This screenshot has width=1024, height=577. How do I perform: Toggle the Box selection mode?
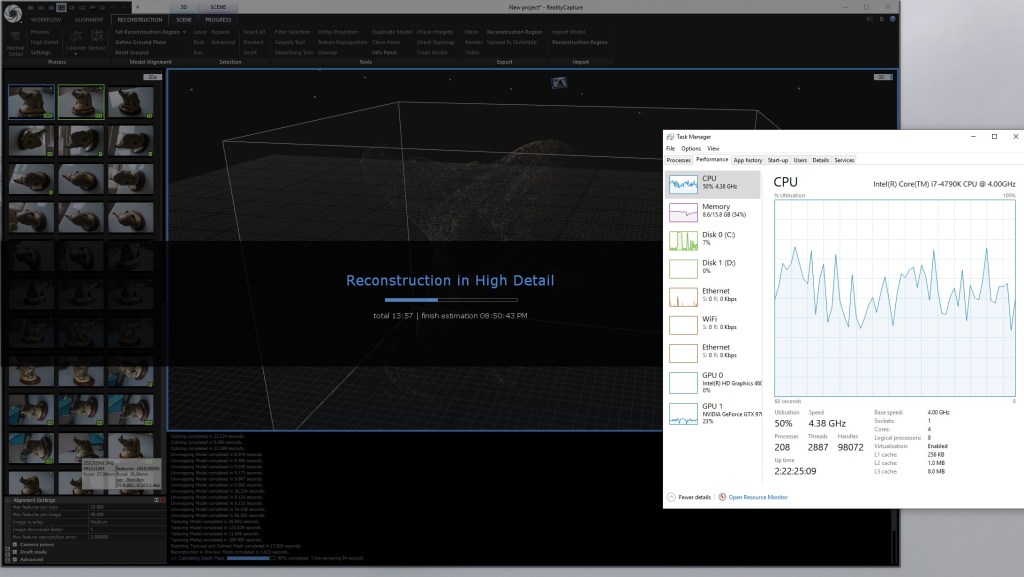[196, 54]
